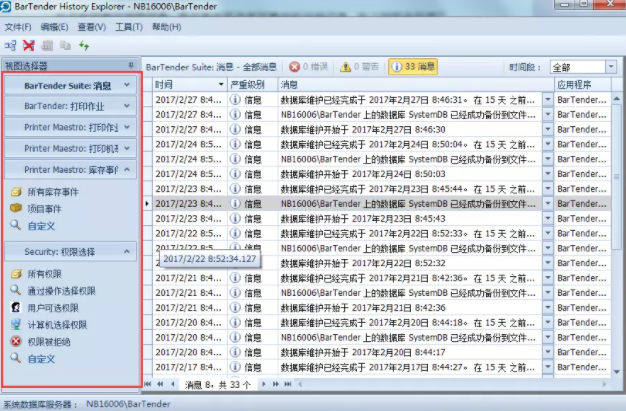Open the 编辑(E) menu

click(x=54, y=27)
